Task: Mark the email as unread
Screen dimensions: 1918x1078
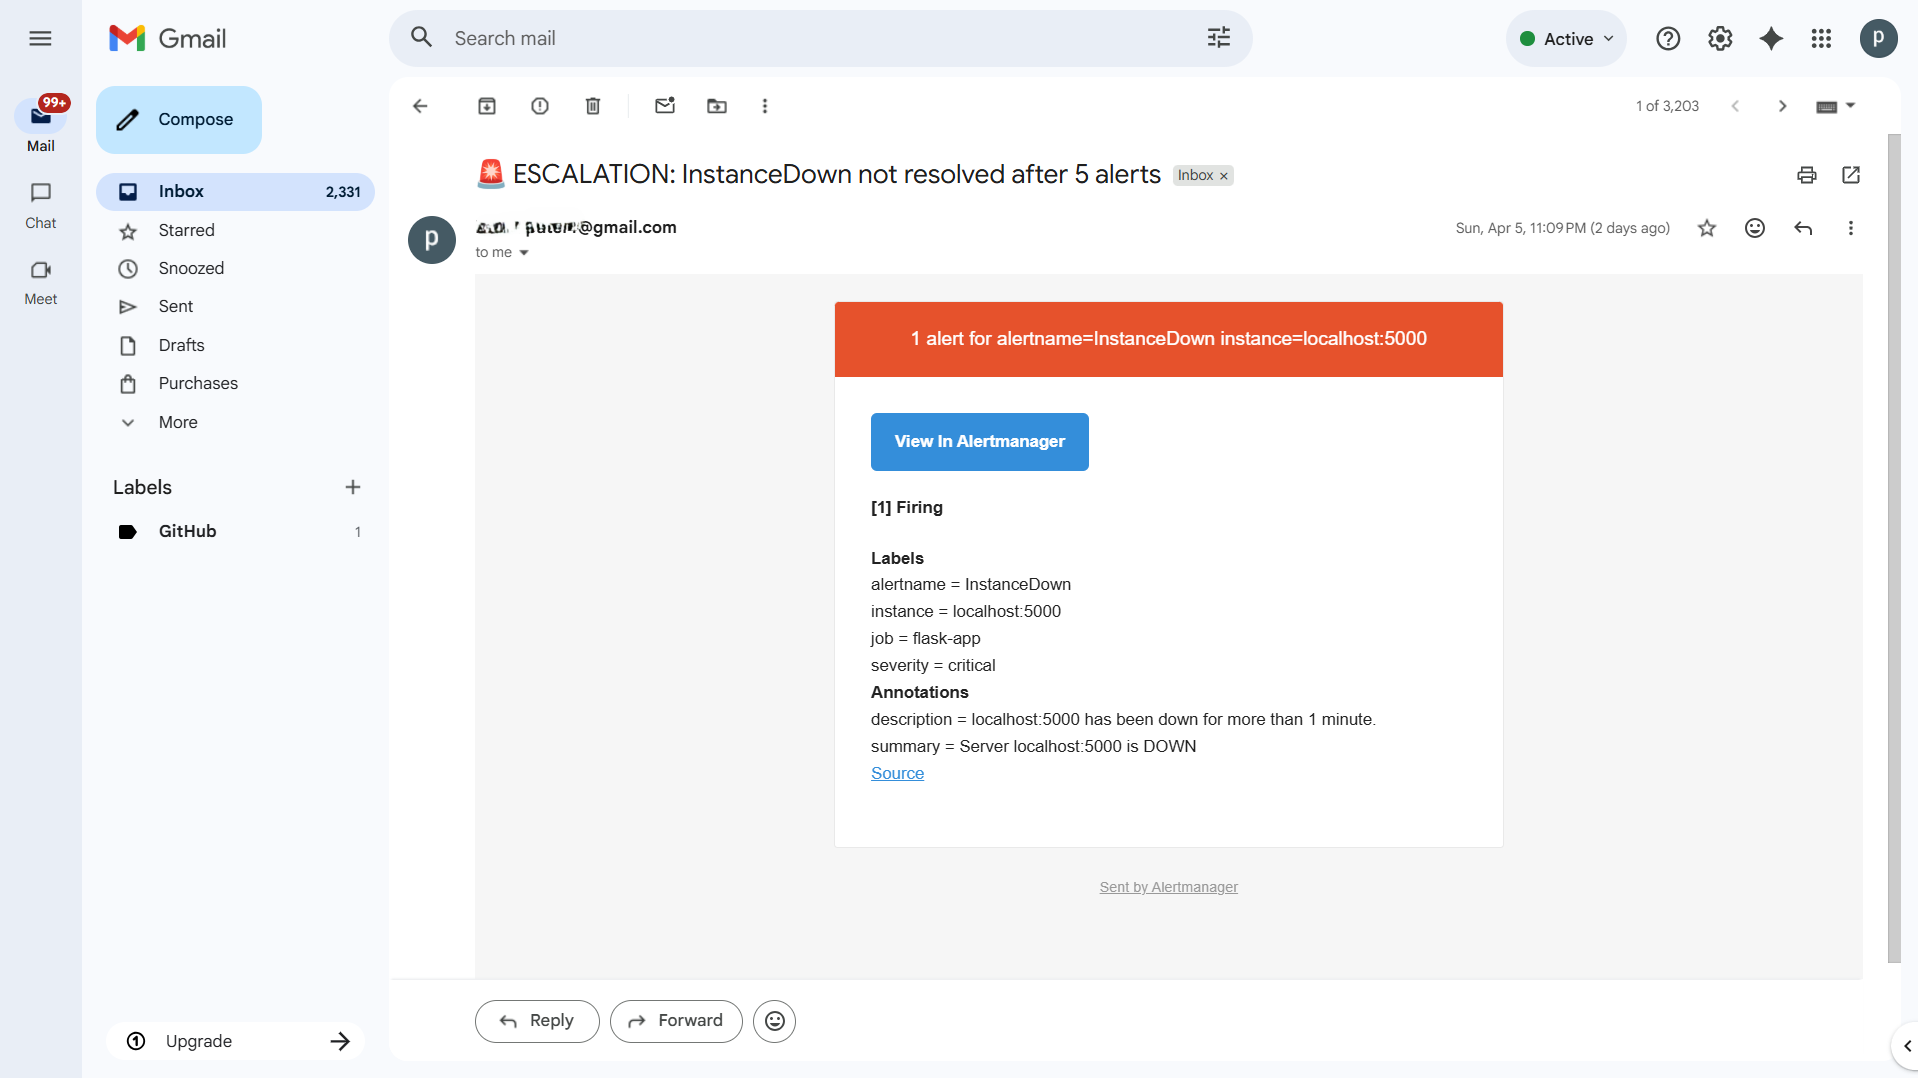Action: 665,106
